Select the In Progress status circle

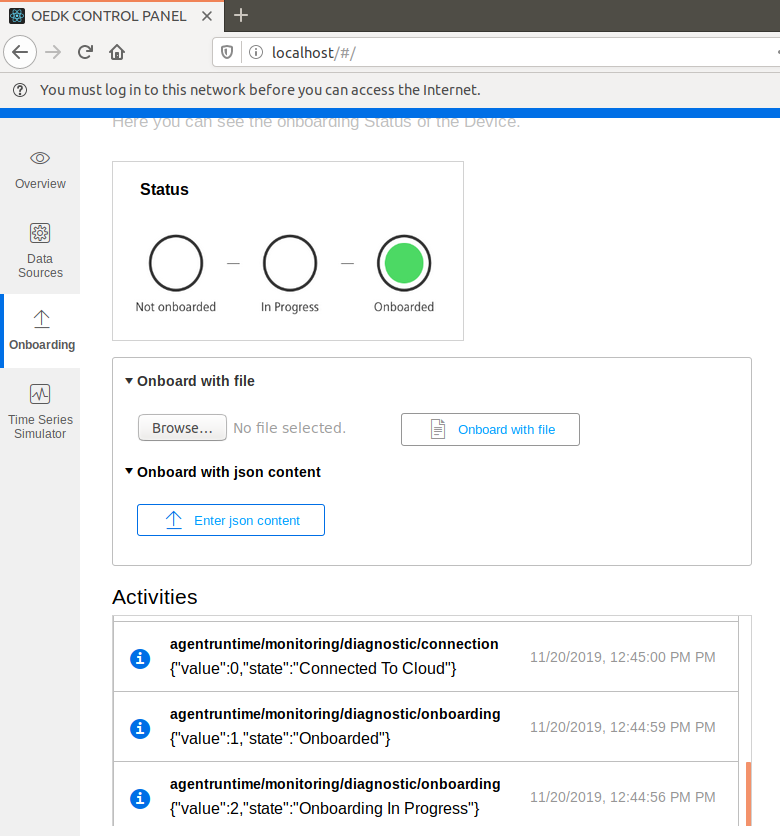(x=290, y=263)
